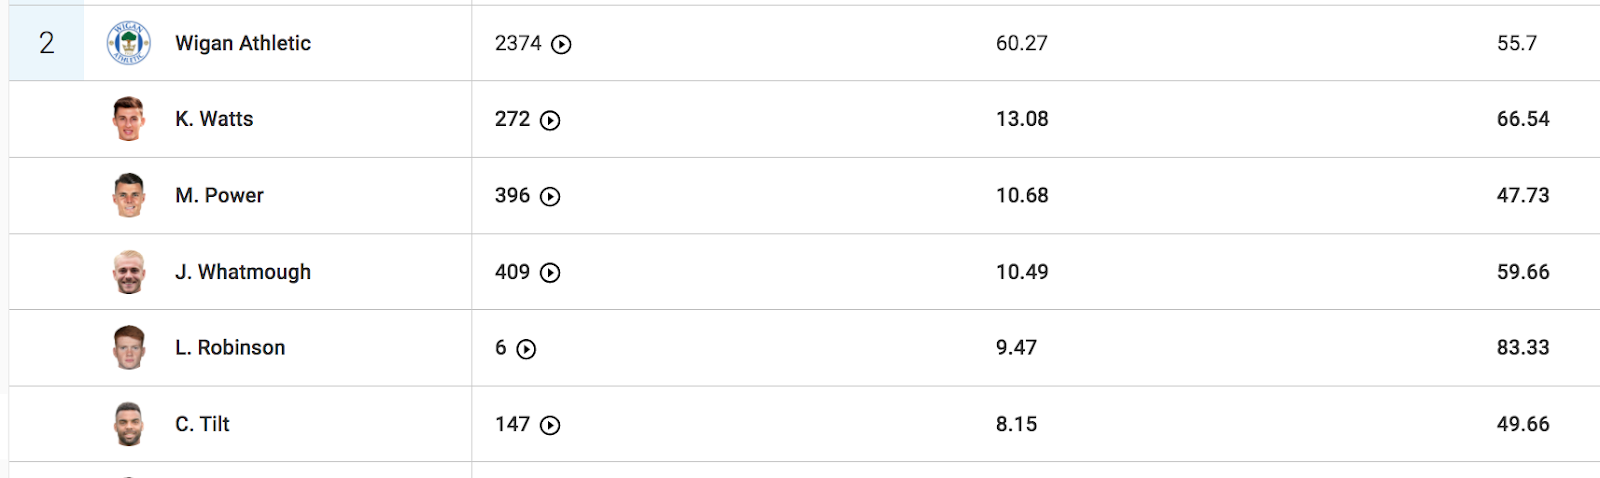Play Wigan Athletic's 2374 events video
Image resolution: width=1600 pixels, height=478 pixels.
(562, 44)
